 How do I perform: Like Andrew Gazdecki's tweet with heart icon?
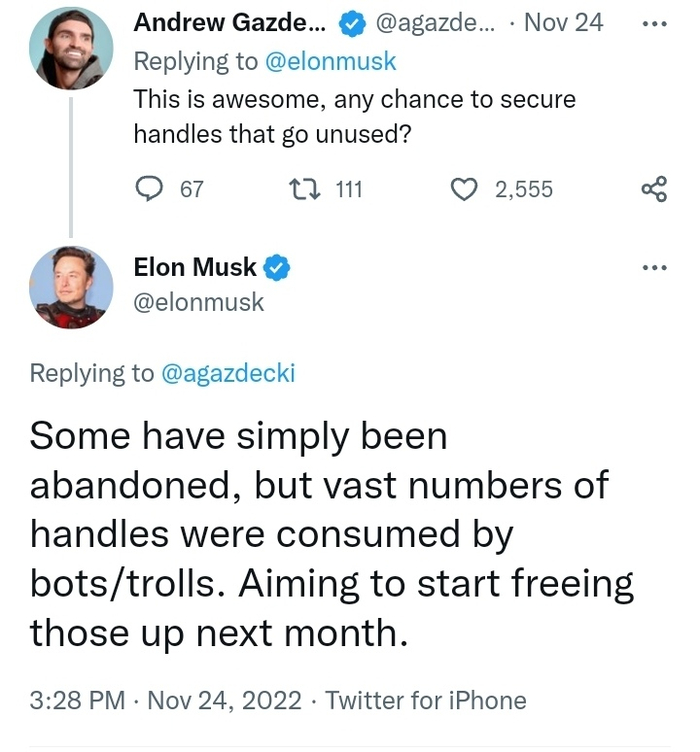point(464,189)
